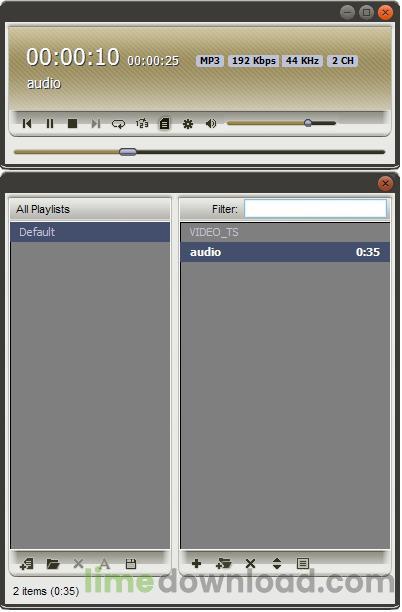Viewport: 402px width, 612px height.
Task: Sort tracks with the up-down arrows icon
Action: (x=277, y=563)
